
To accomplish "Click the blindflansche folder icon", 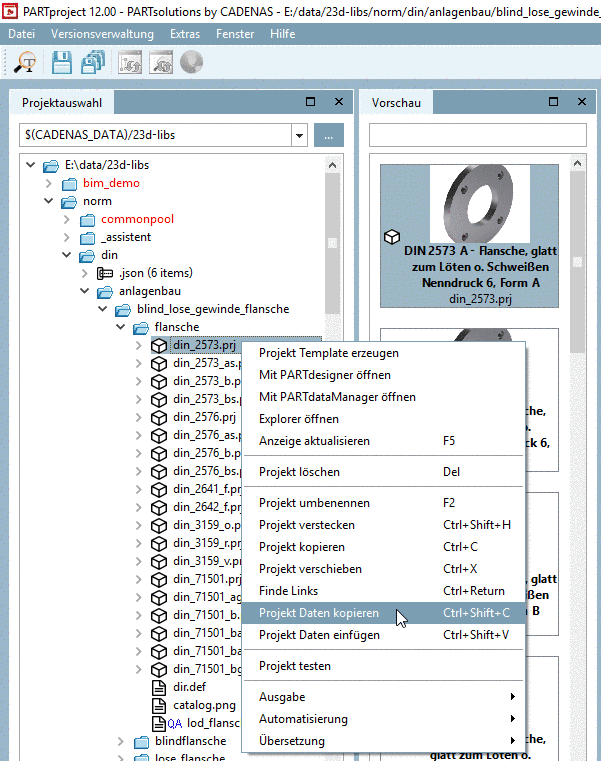I will point(141,742).
